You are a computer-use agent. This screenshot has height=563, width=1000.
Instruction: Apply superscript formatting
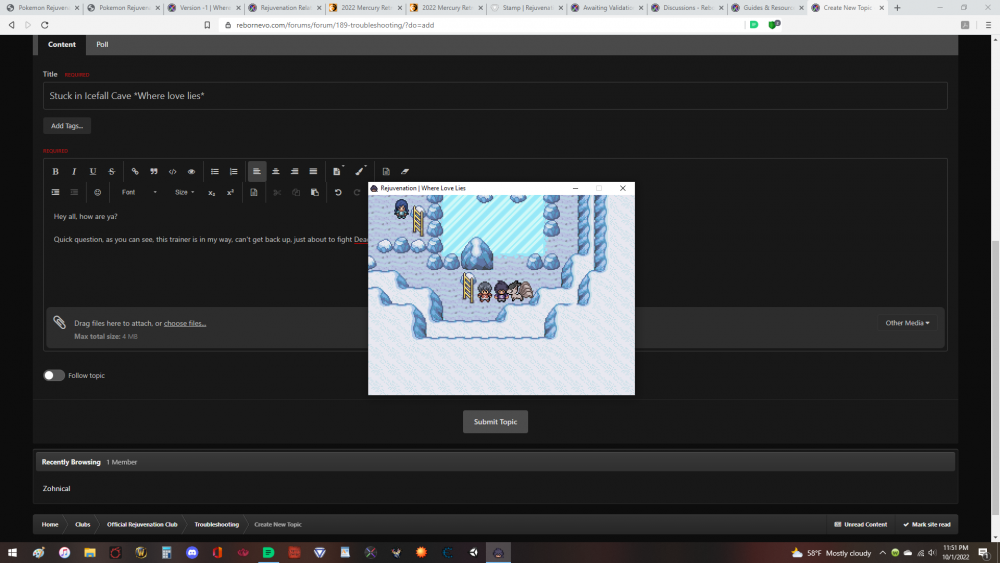230,193
